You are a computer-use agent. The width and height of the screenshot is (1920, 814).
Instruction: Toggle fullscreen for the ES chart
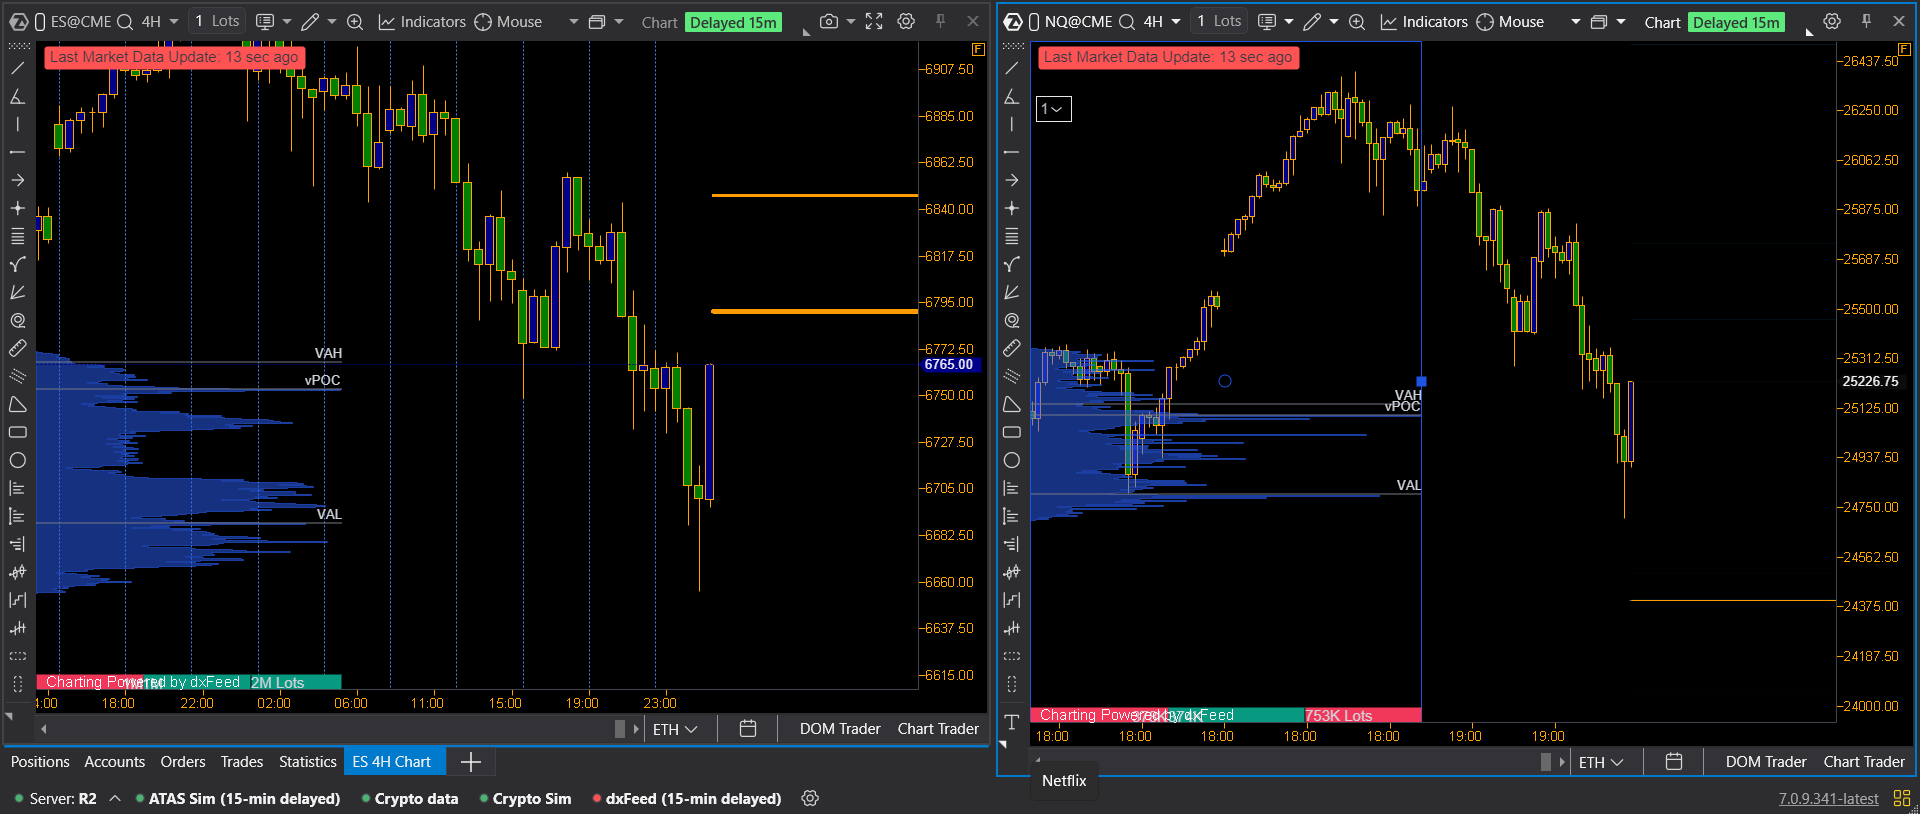click(874, 21)
